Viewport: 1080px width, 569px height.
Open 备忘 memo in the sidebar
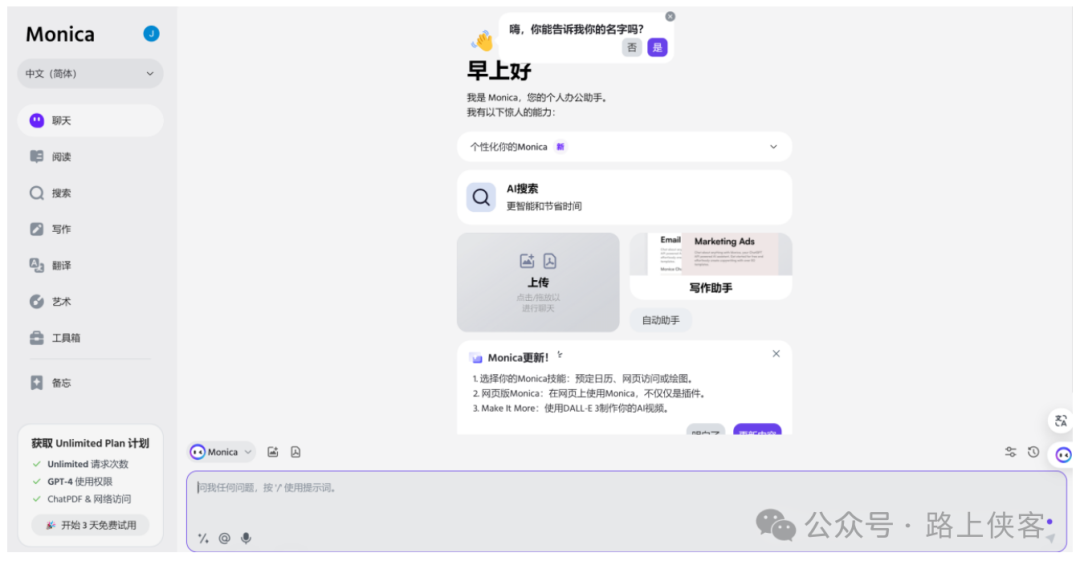click(x=90, y=383)
